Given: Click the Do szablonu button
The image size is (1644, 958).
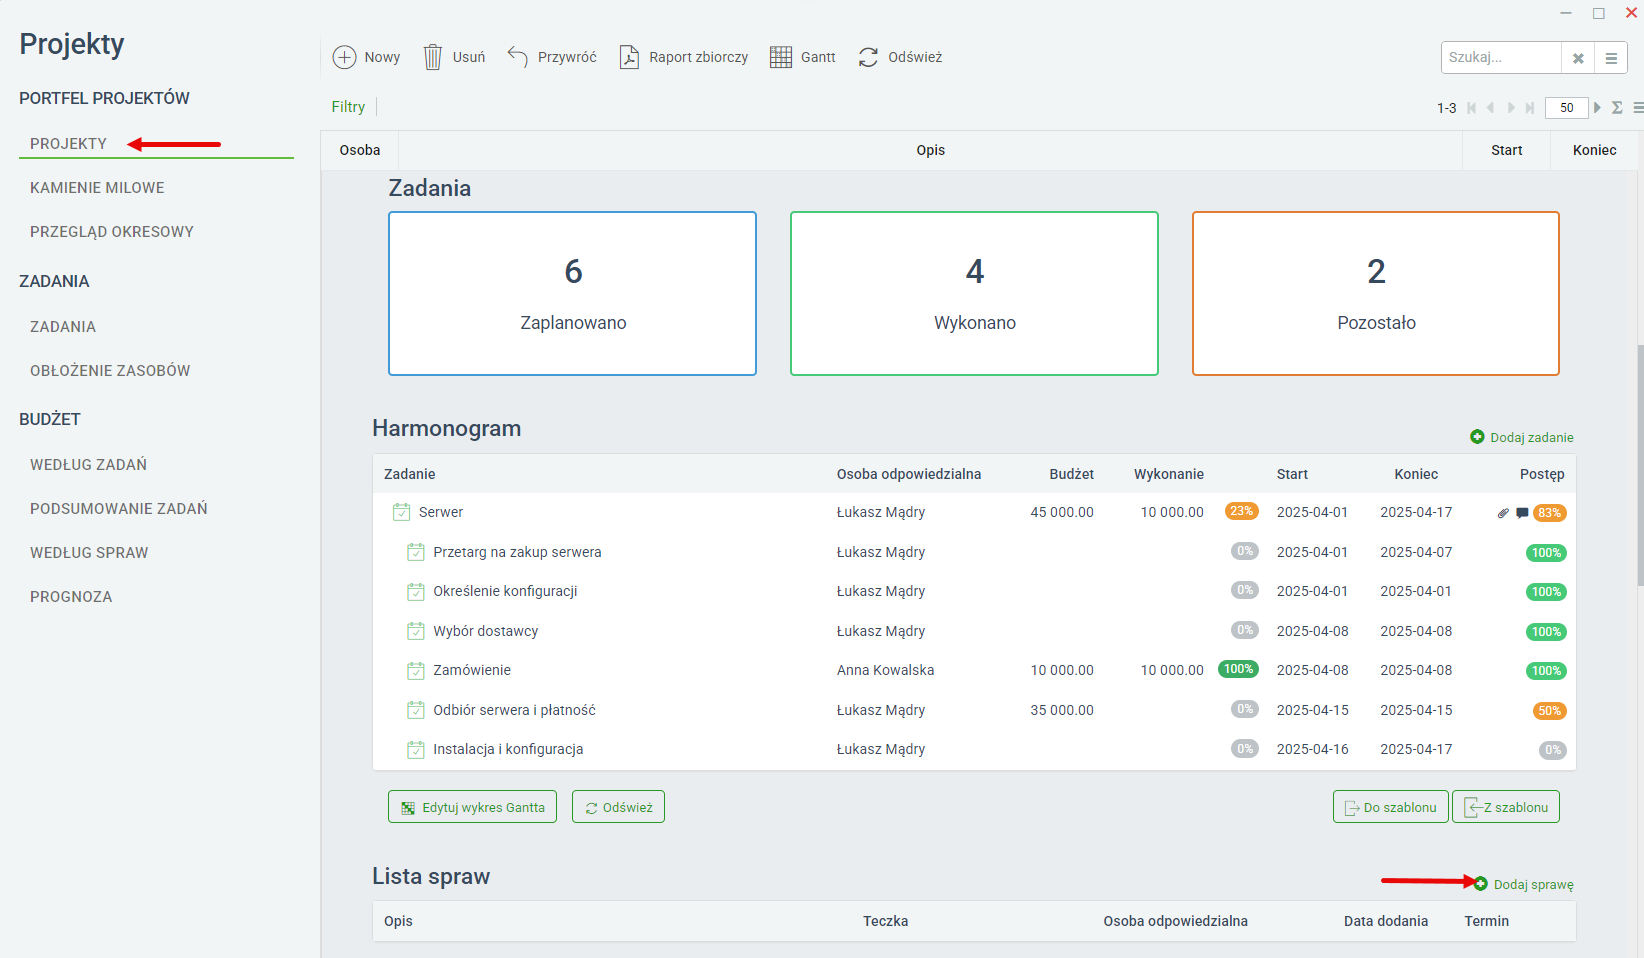Looking at the screenshot, I should click(1391, 807).
